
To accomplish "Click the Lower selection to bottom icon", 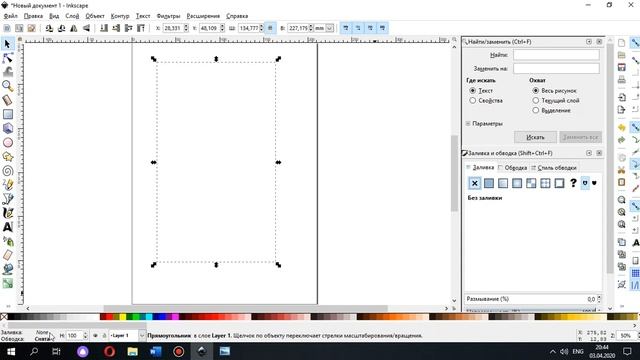I will pyautogui.click(x=104, y=28).
